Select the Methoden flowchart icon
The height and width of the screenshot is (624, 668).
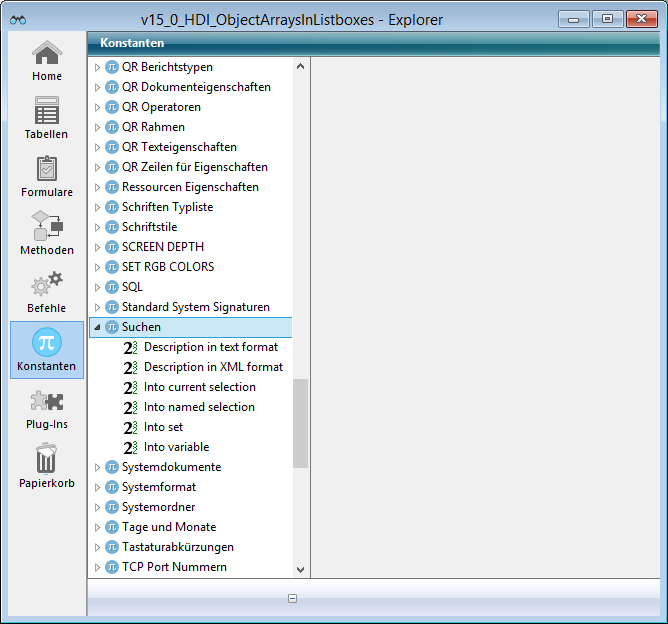46,227
